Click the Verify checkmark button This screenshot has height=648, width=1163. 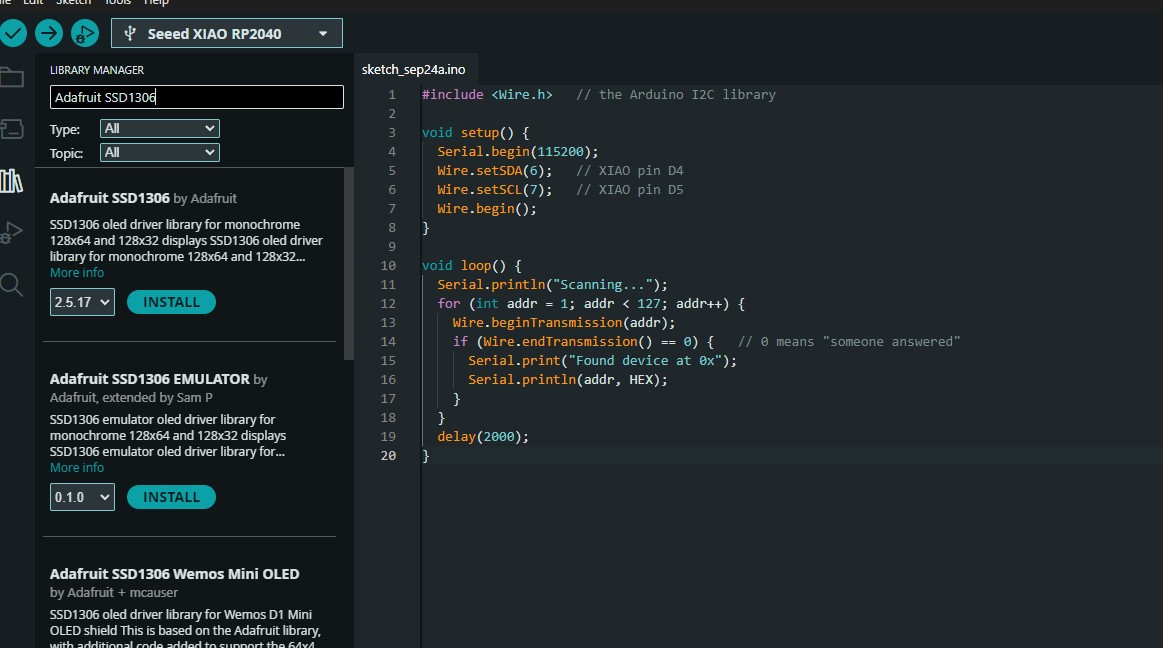13,33
